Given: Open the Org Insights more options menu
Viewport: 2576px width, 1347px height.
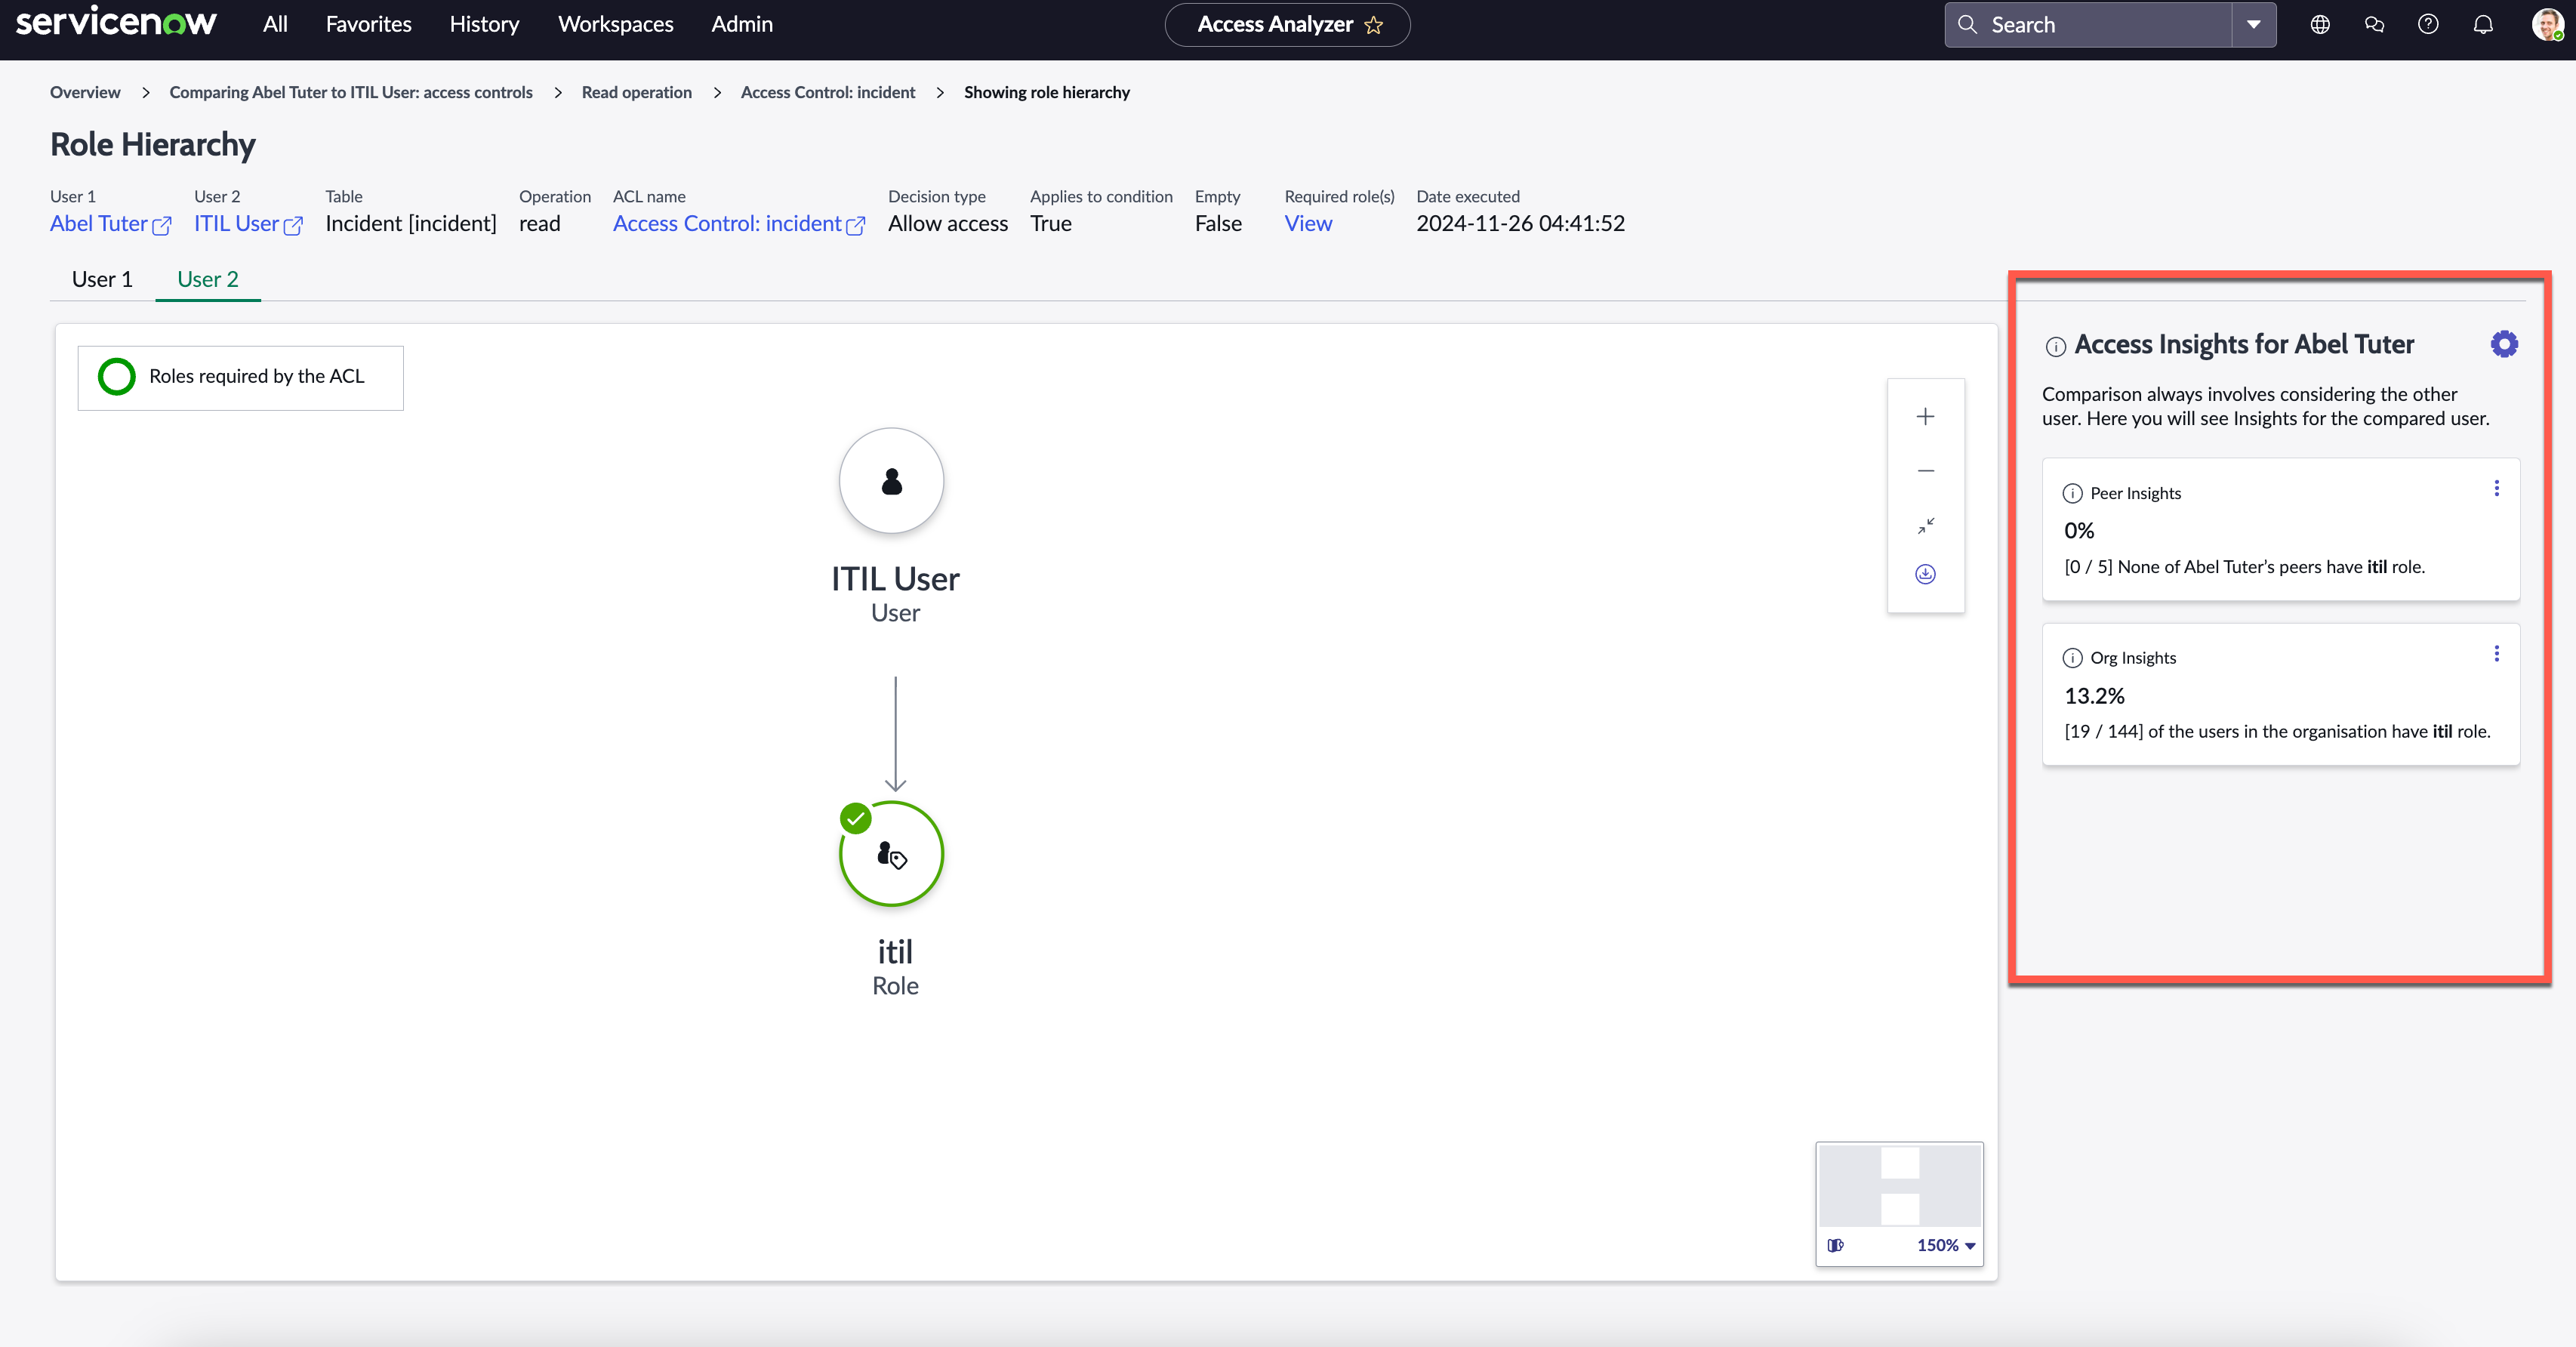Looking at the screenshot, I should [2496, 654].
